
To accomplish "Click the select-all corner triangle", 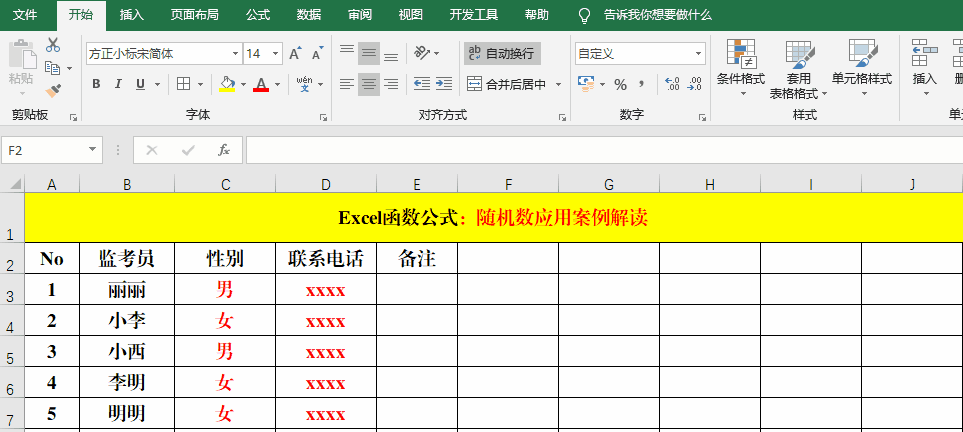I will coord(13,184).
